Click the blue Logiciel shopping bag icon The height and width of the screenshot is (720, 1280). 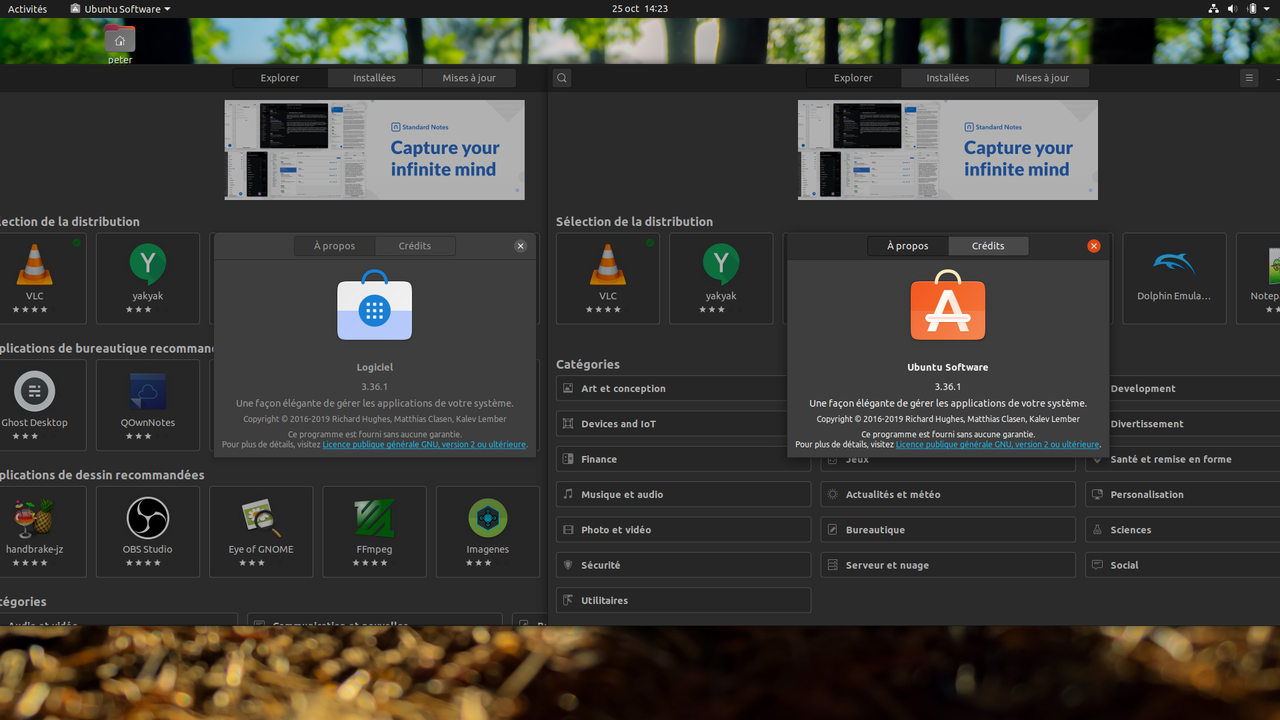pyautogui.click(x=374, y=306)
